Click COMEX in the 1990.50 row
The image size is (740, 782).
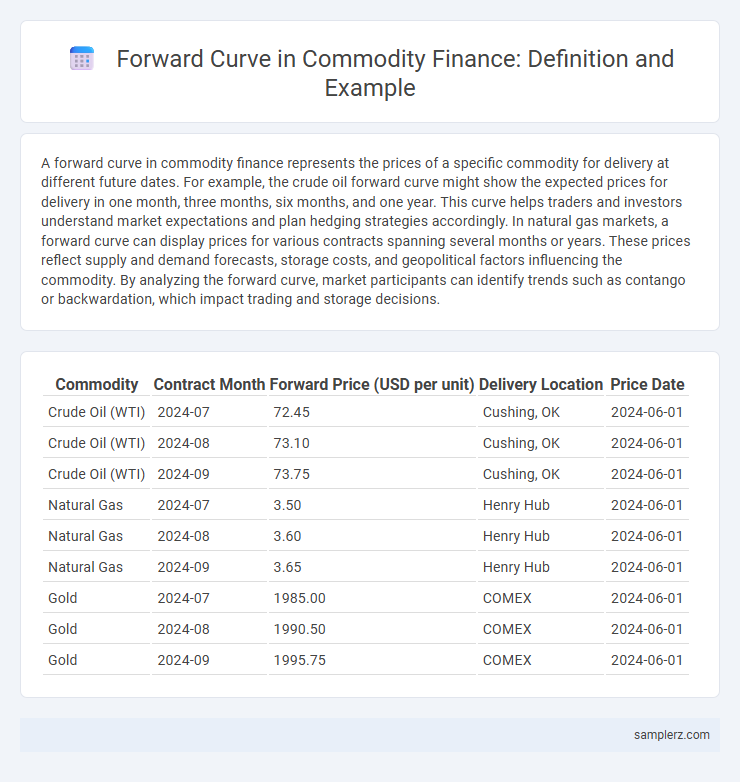tap(507, 629)
